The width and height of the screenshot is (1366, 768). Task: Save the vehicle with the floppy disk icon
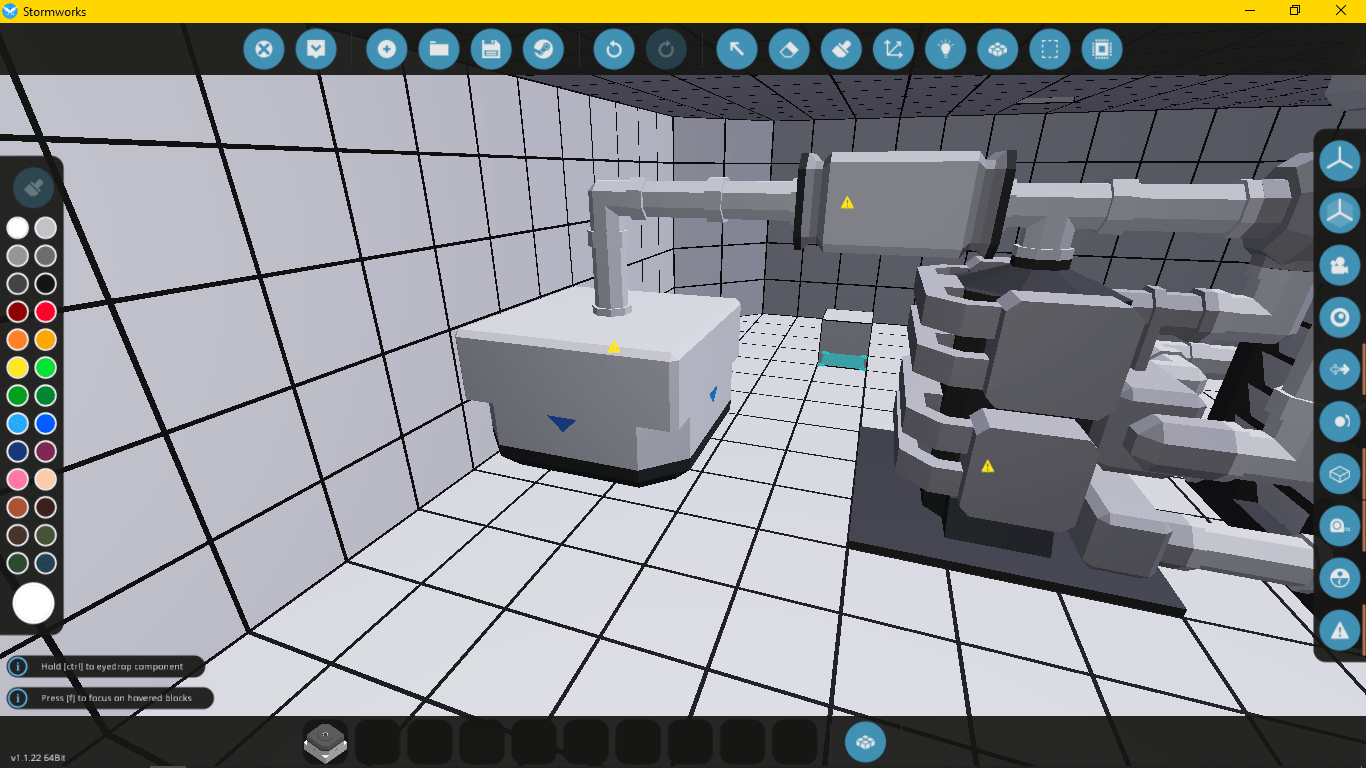[x=491, y=49]
